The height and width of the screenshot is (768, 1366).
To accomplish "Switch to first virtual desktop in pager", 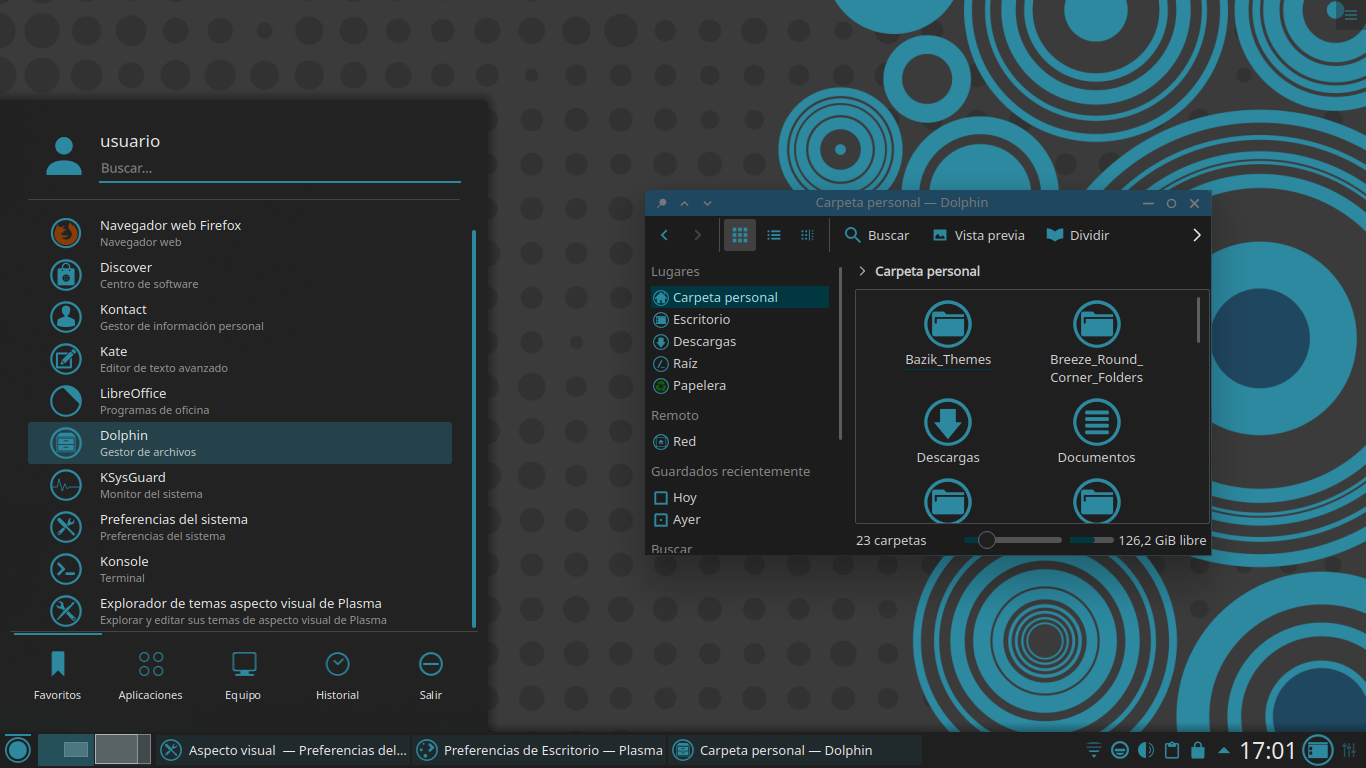I will [65, 750].
